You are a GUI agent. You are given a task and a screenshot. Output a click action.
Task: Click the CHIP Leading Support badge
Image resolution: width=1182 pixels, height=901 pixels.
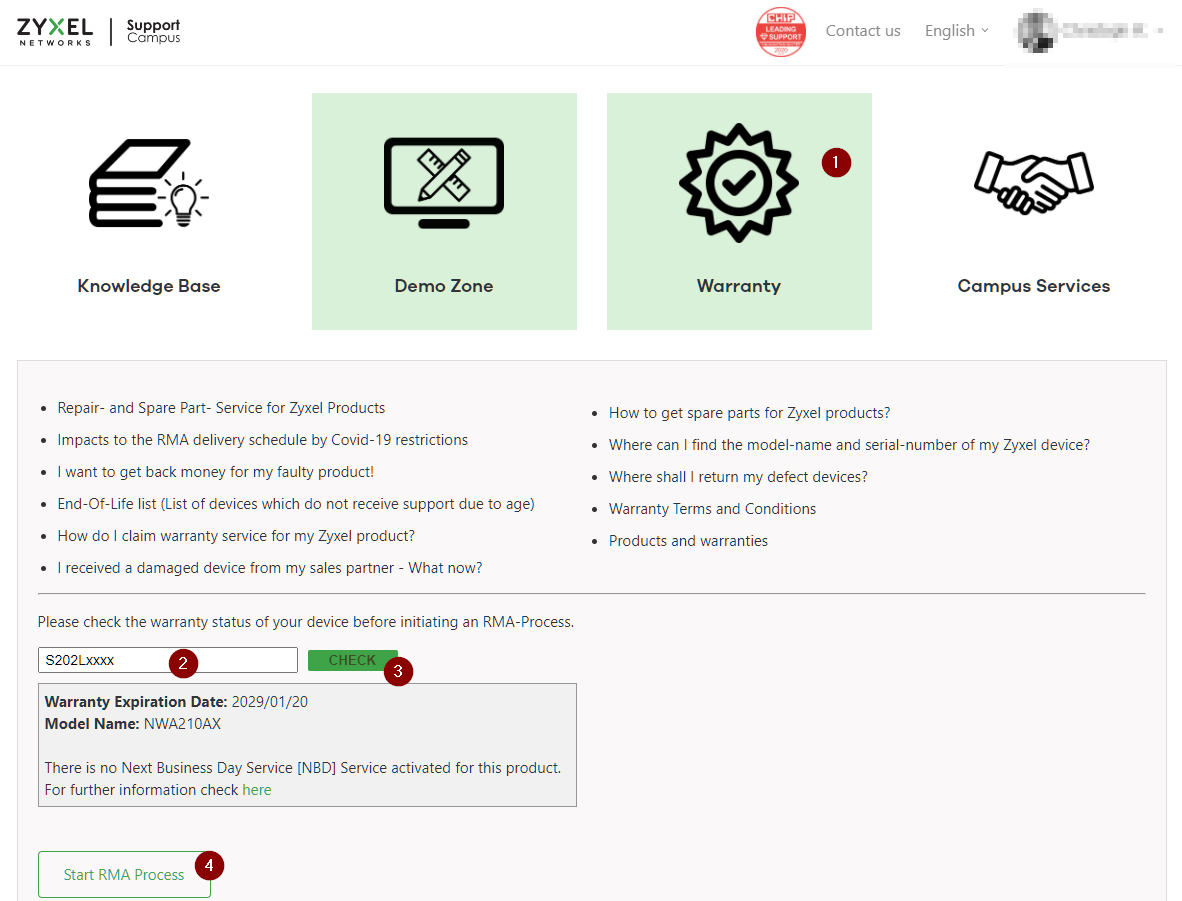click(780, 32)
